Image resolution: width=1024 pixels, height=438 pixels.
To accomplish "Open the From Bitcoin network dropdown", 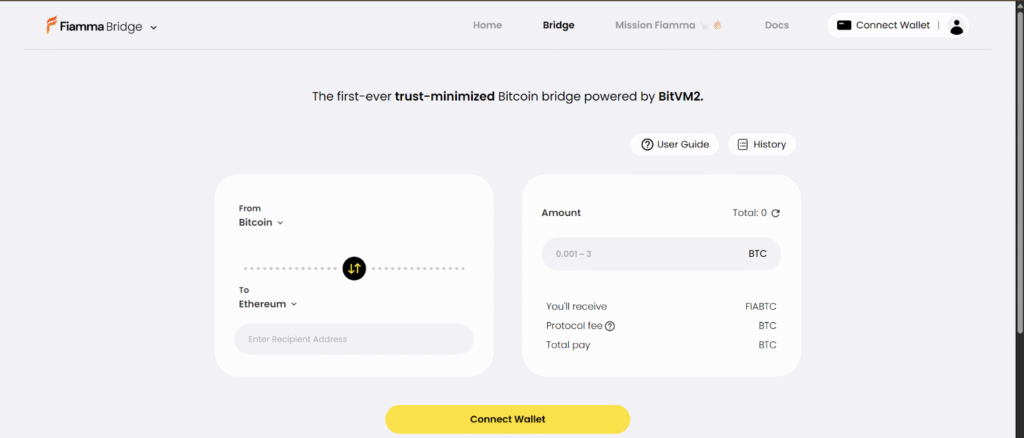I will (x=262, y=223).
